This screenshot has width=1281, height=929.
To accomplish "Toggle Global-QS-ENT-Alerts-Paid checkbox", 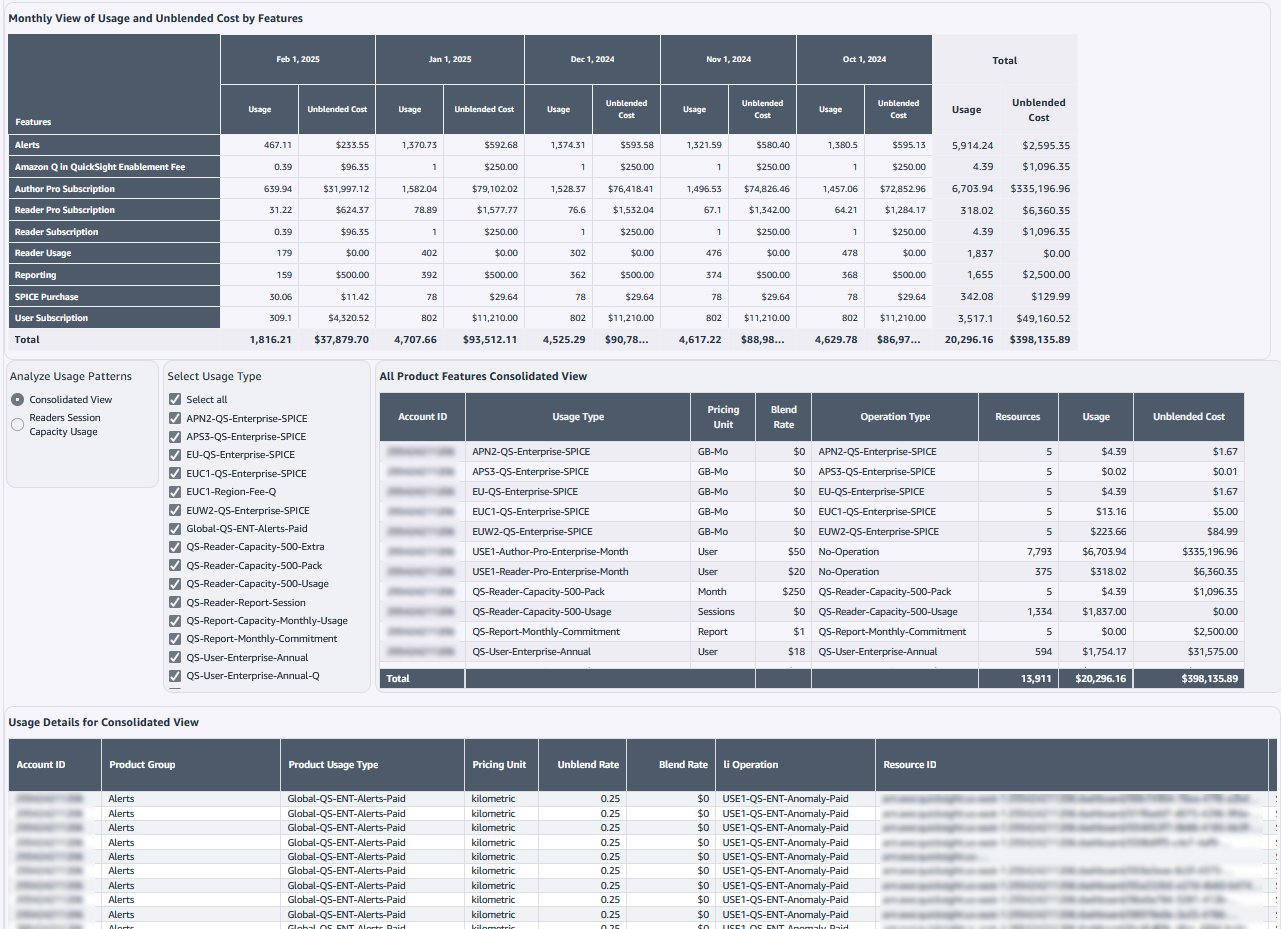I will (x=176, y=529).
